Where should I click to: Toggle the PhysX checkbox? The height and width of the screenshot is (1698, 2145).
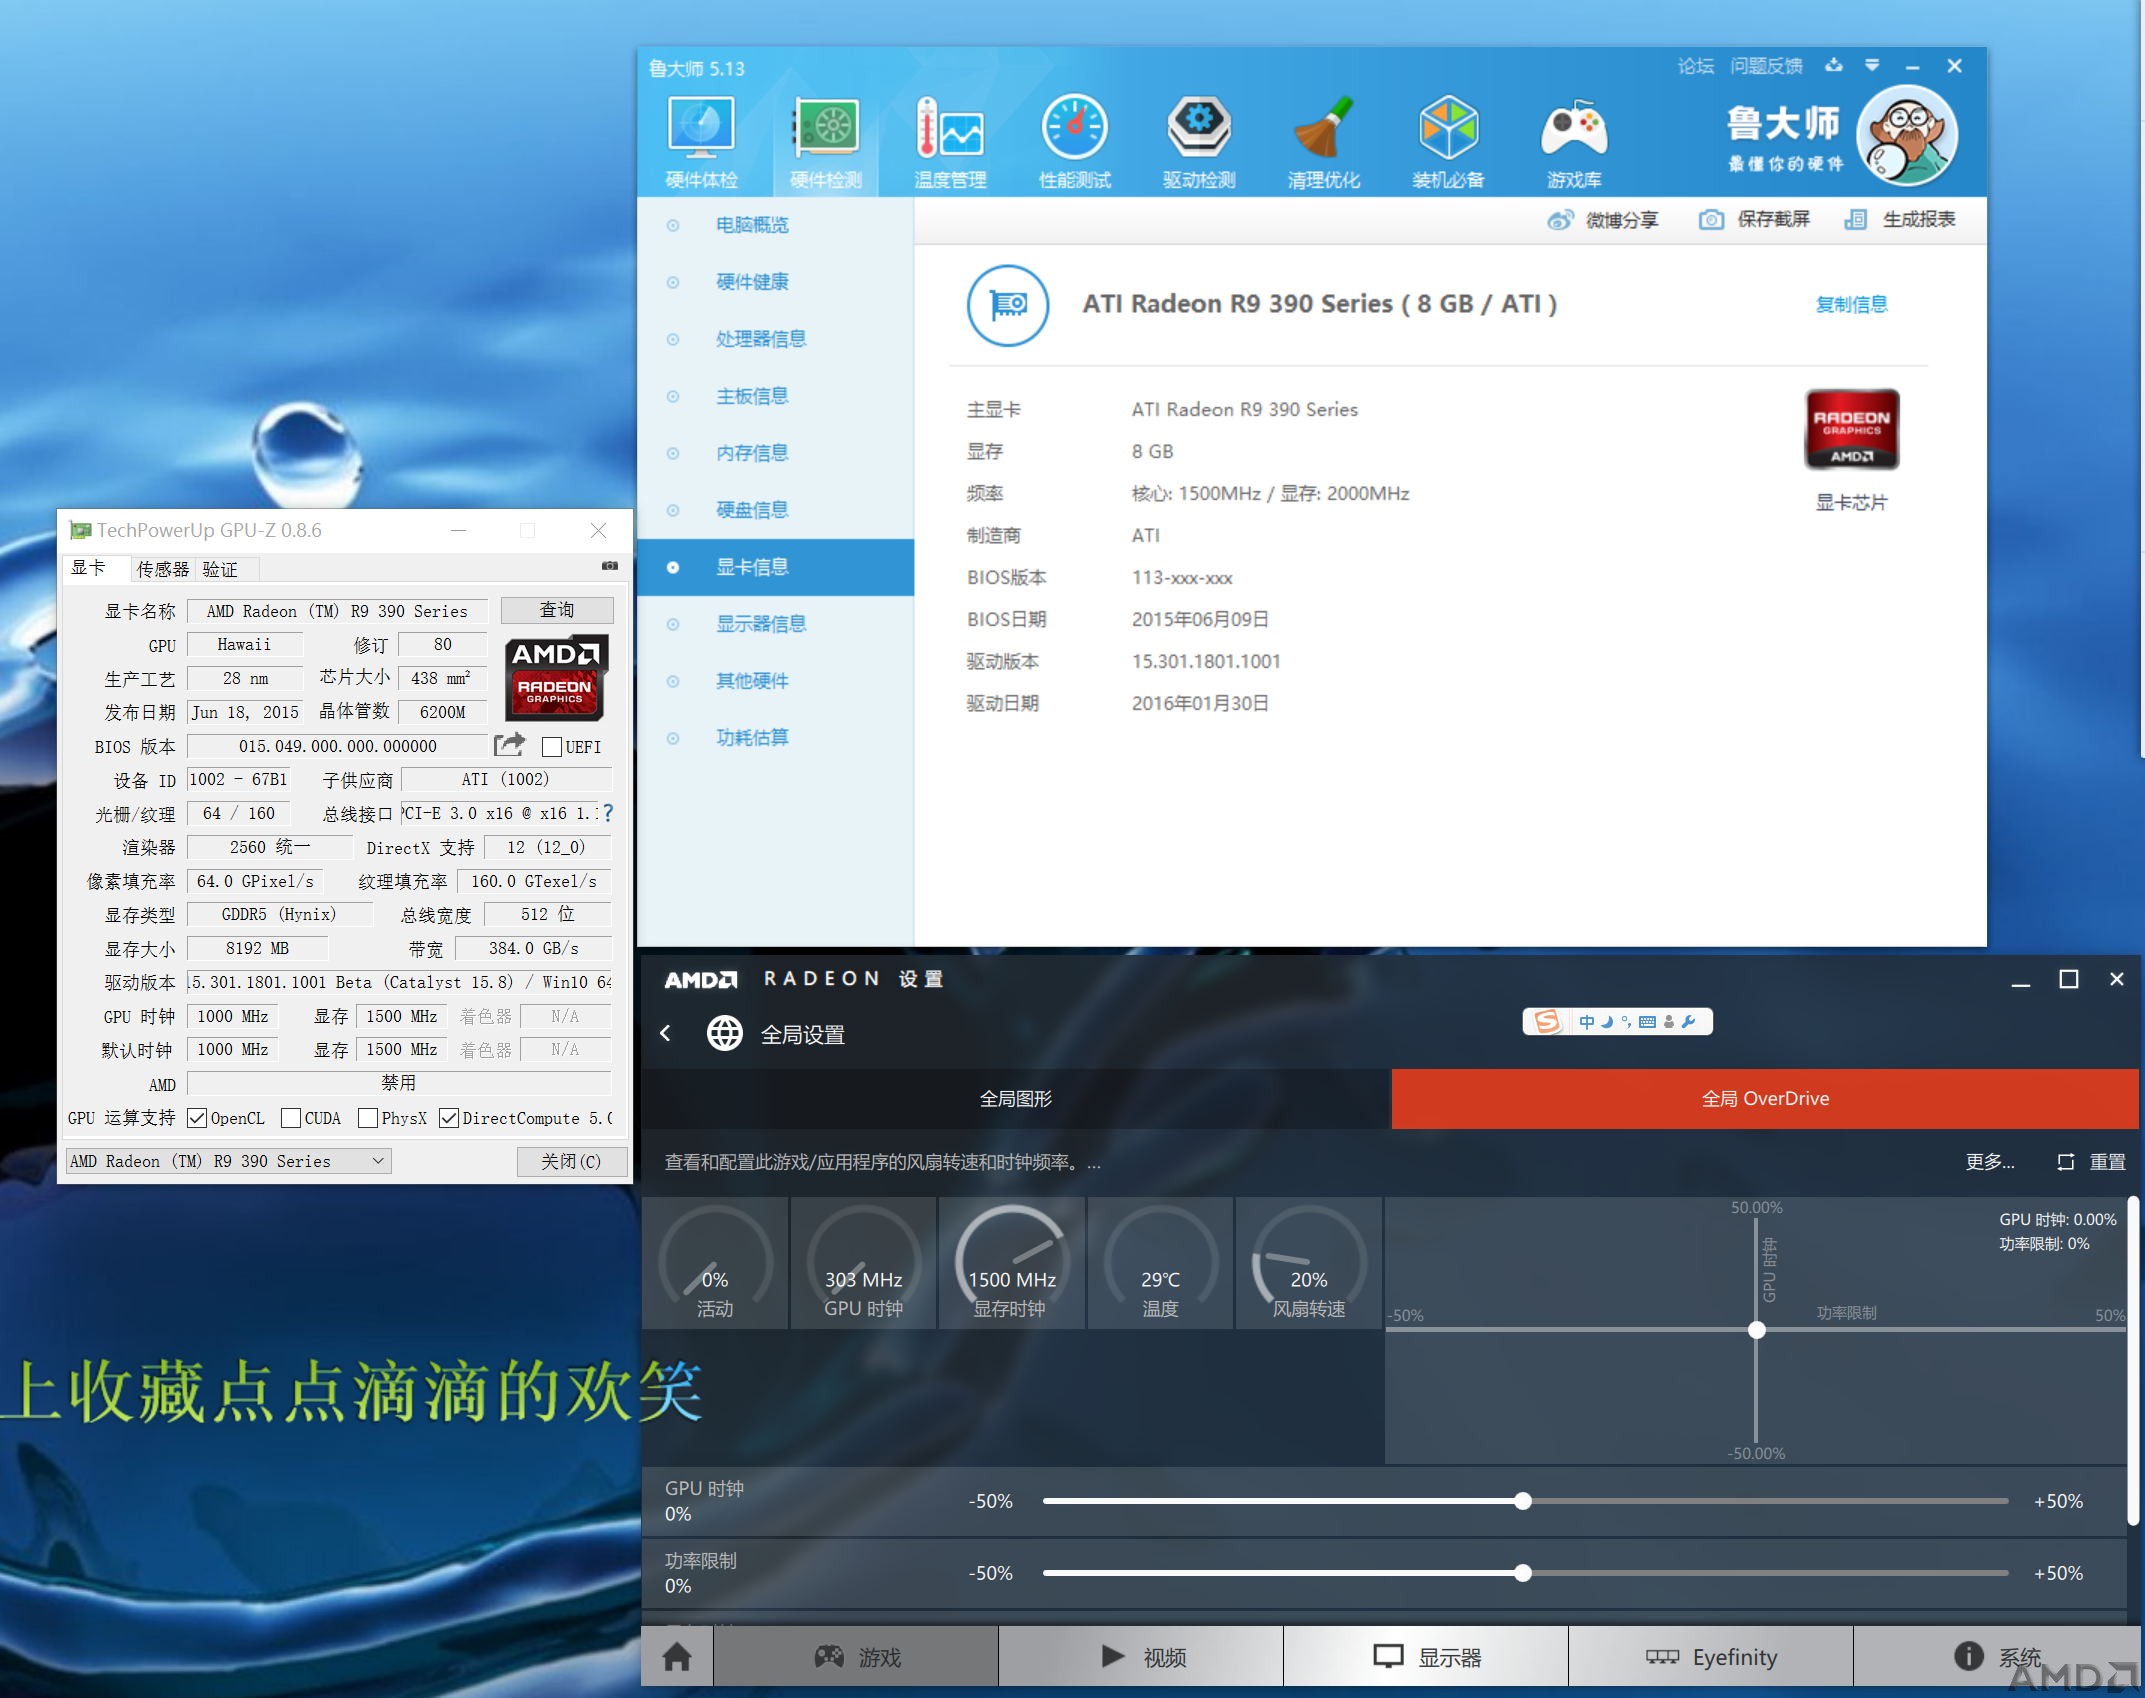(368, 1118)
